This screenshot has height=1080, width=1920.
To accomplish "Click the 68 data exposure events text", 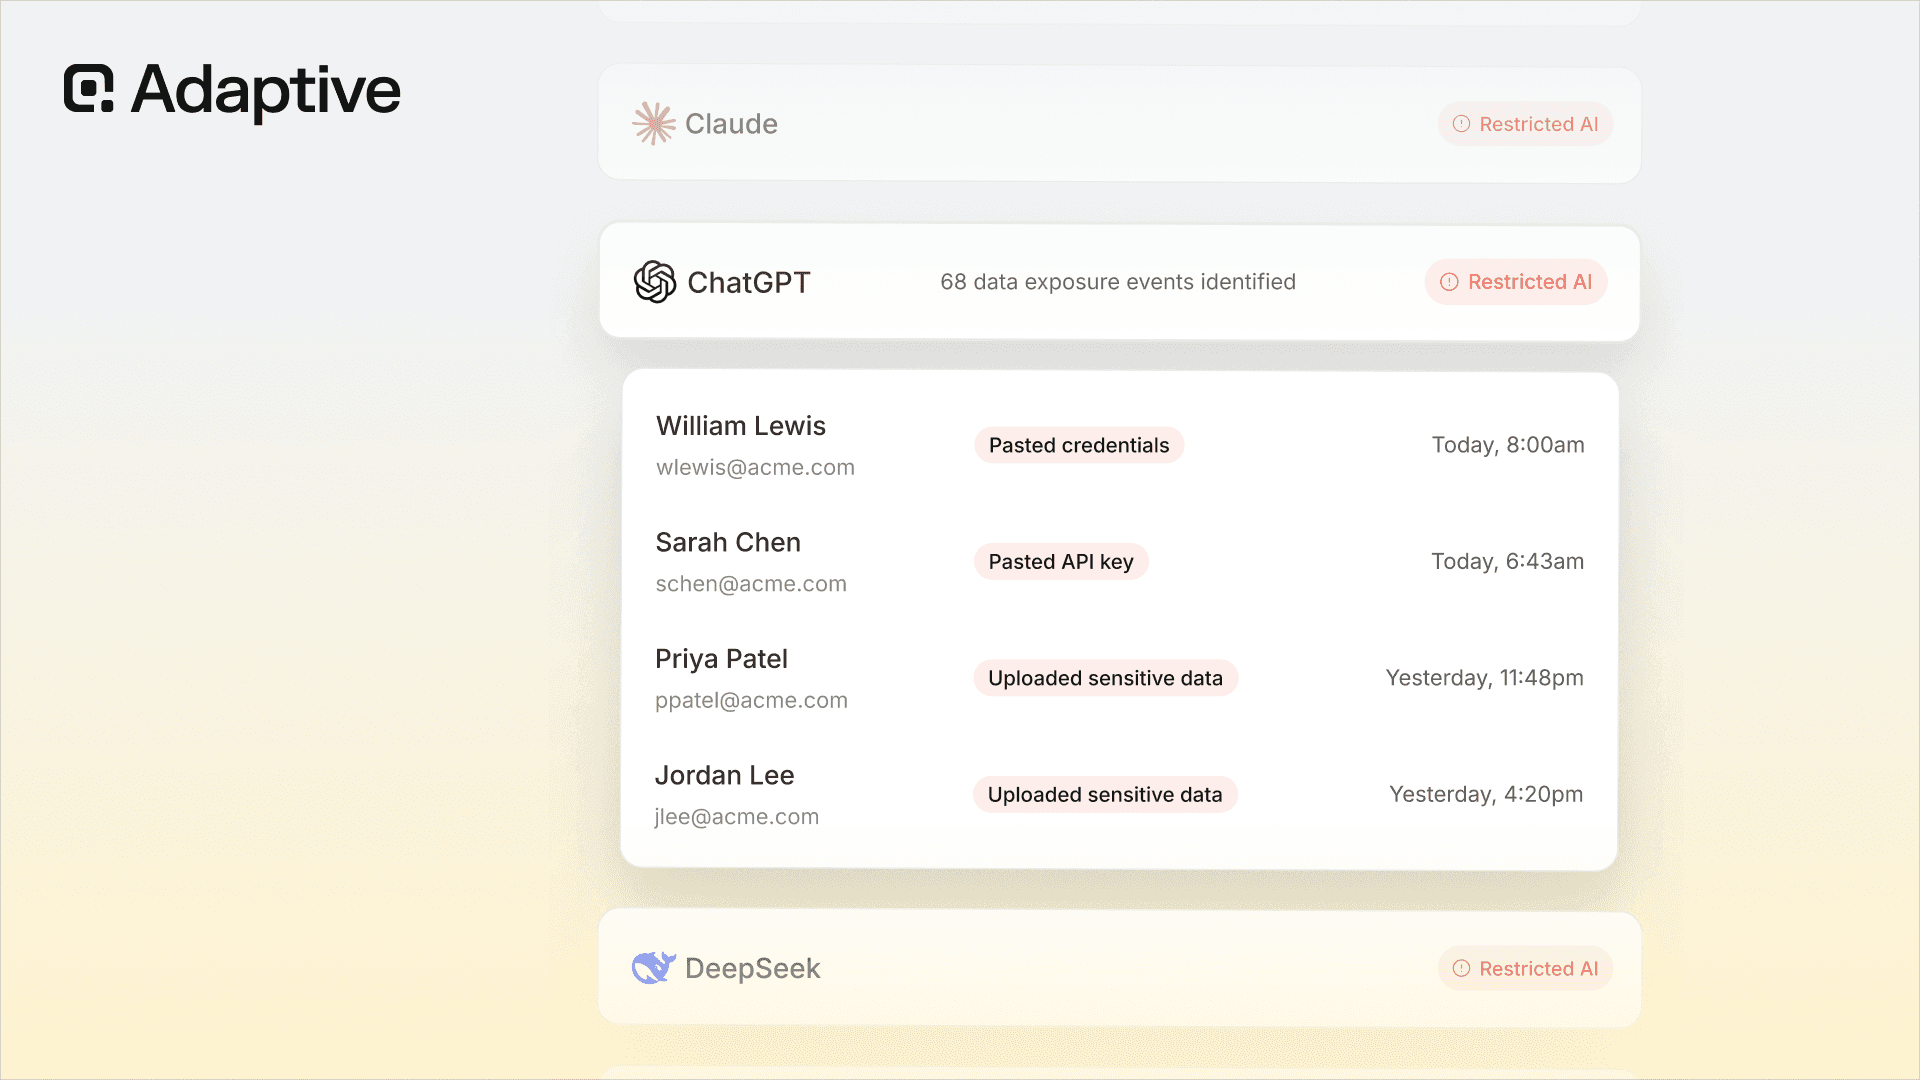I will pos(1118,282).
